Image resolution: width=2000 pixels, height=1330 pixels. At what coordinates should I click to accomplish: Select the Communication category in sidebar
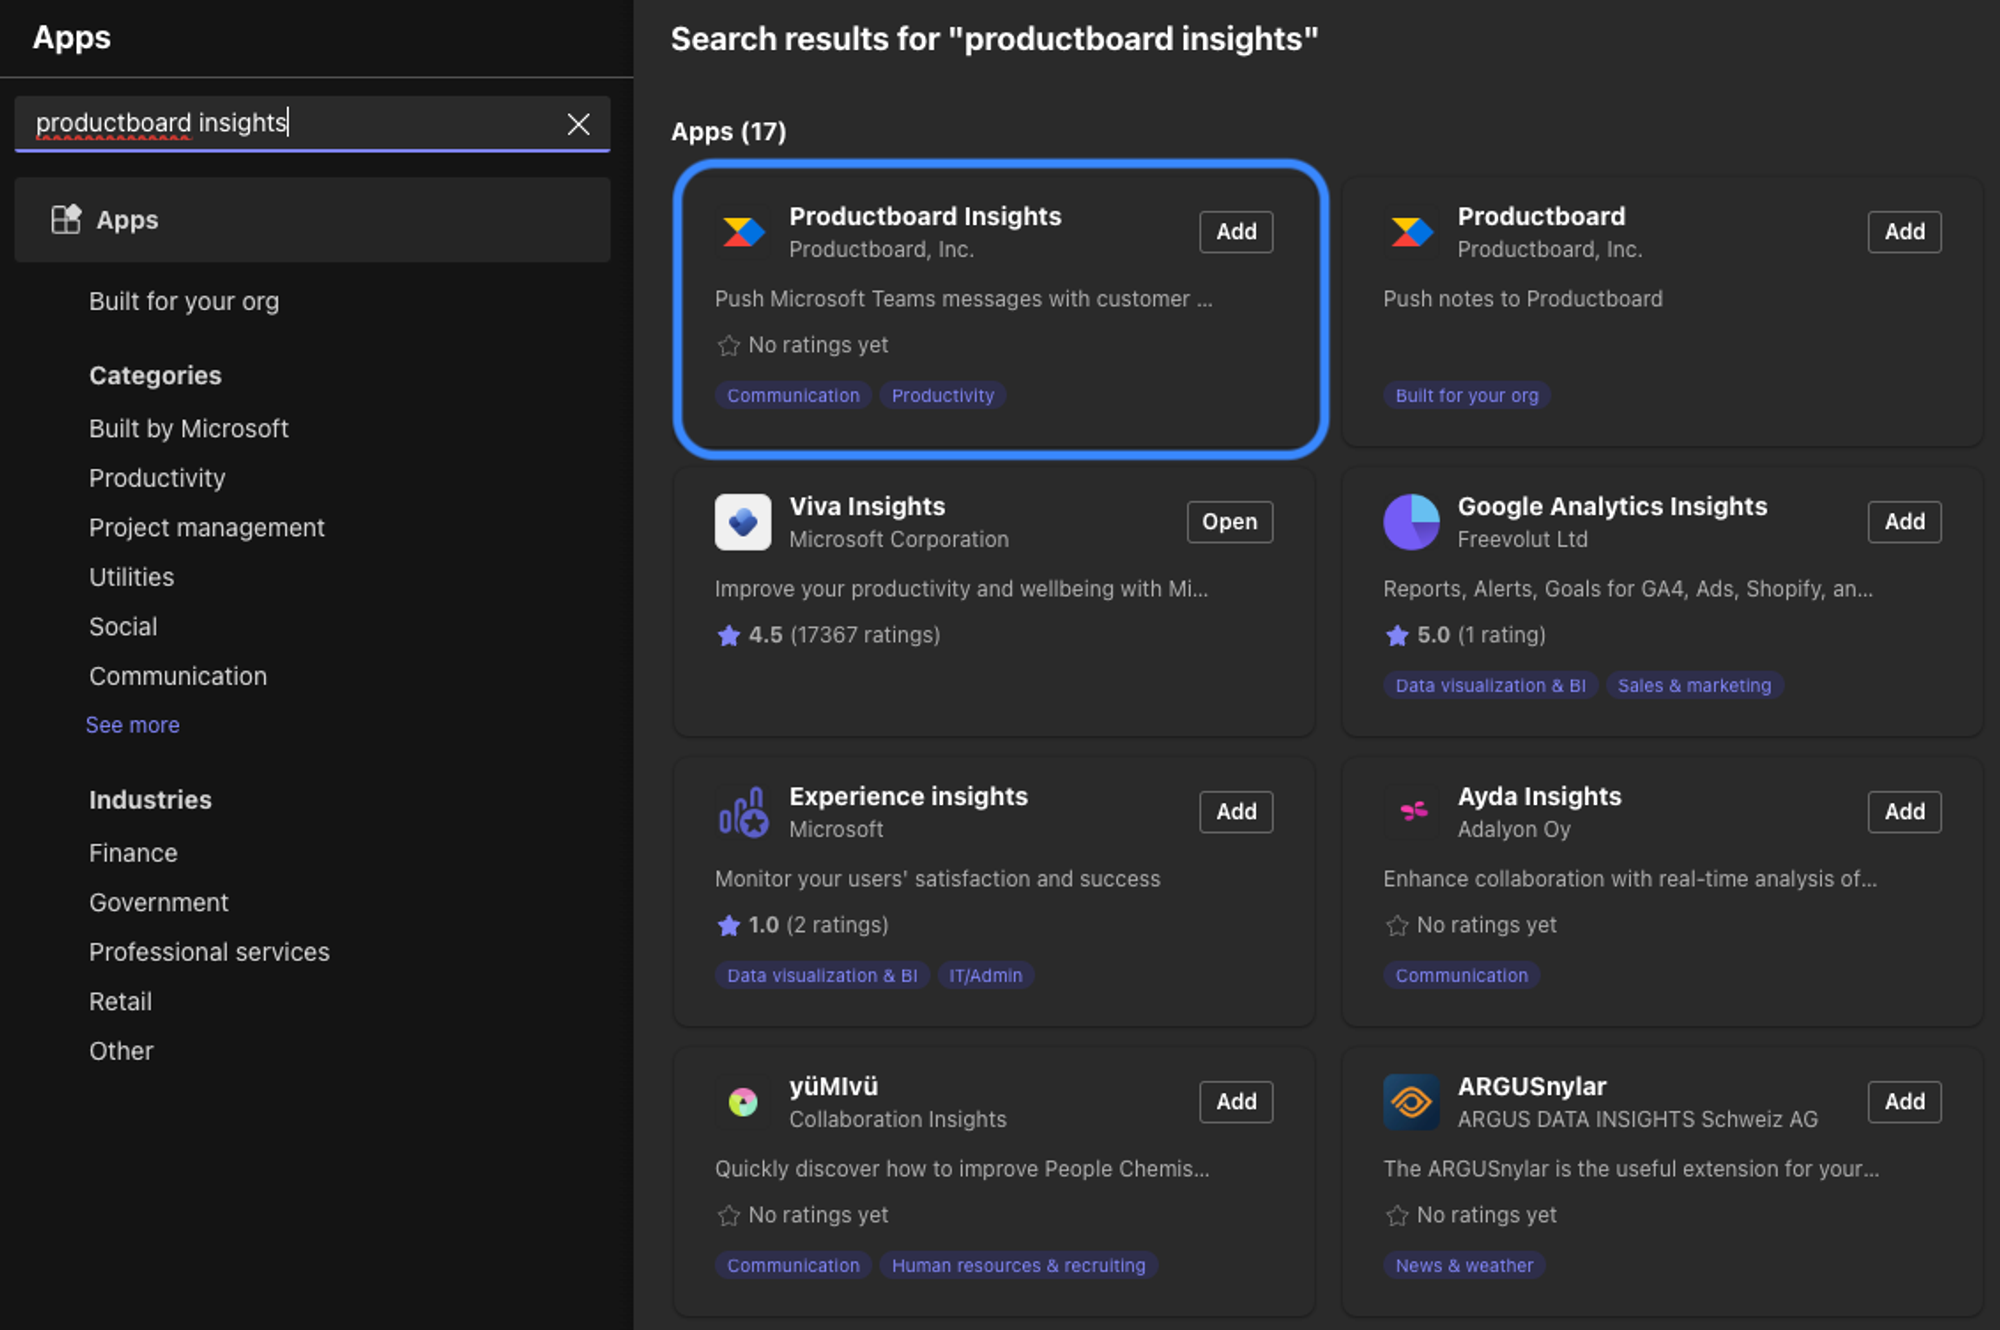[x=178, y=676]
